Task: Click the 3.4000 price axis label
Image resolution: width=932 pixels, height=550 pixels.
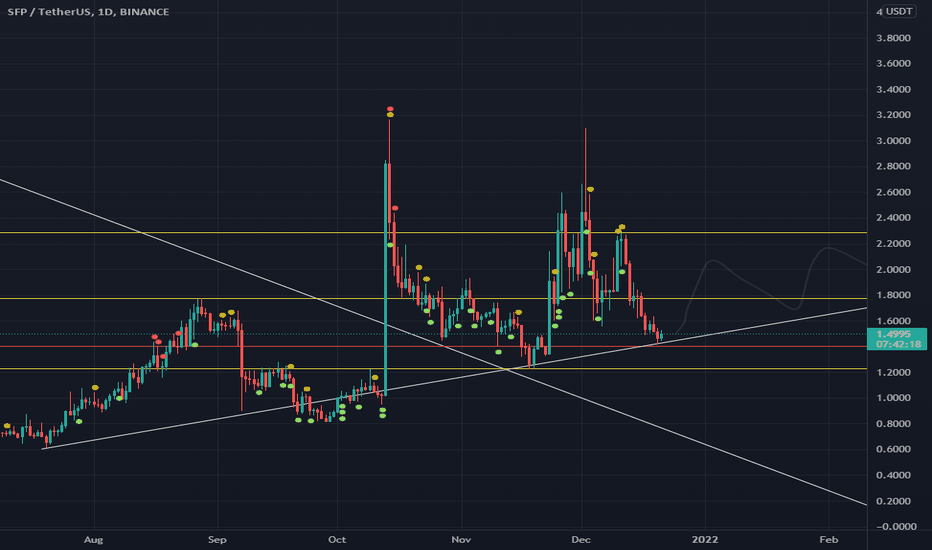Action: pyautogui.click(x=893, y=90)
